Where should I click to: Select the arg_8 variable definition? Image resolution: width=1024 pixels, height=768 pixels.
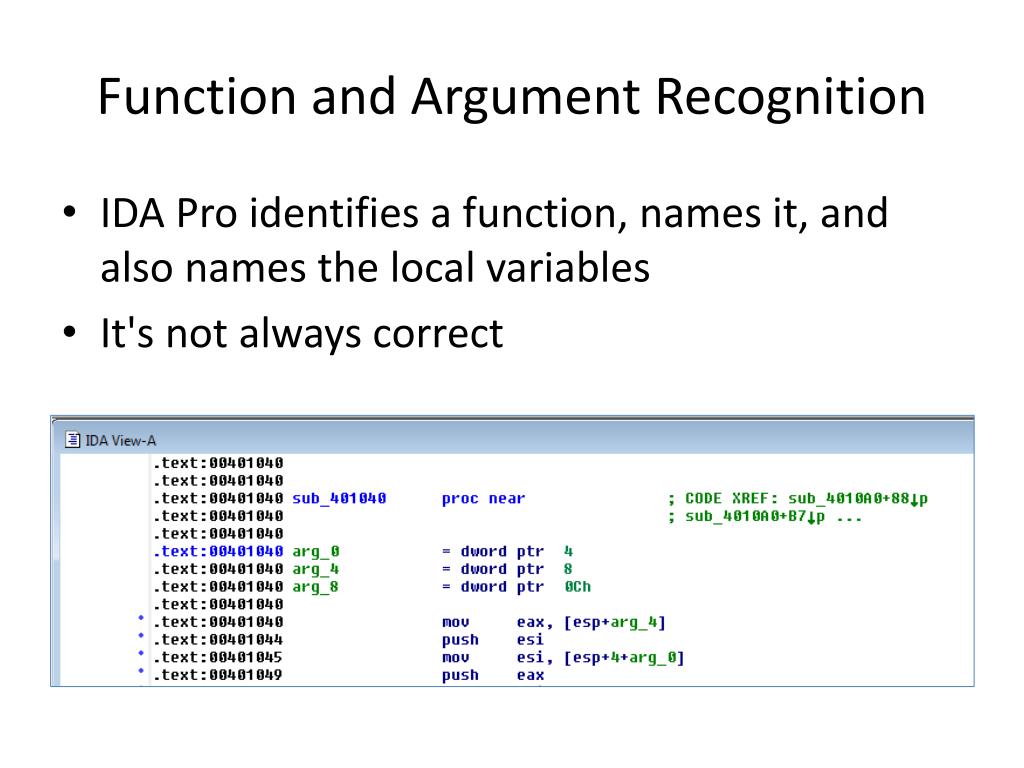click(315, 587)
